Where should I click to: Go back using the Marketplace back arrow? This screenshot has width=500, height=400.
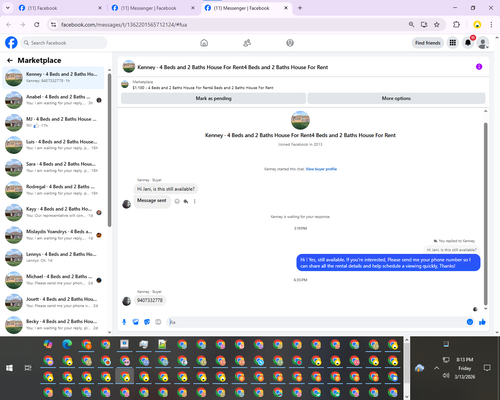pos(10,60)
